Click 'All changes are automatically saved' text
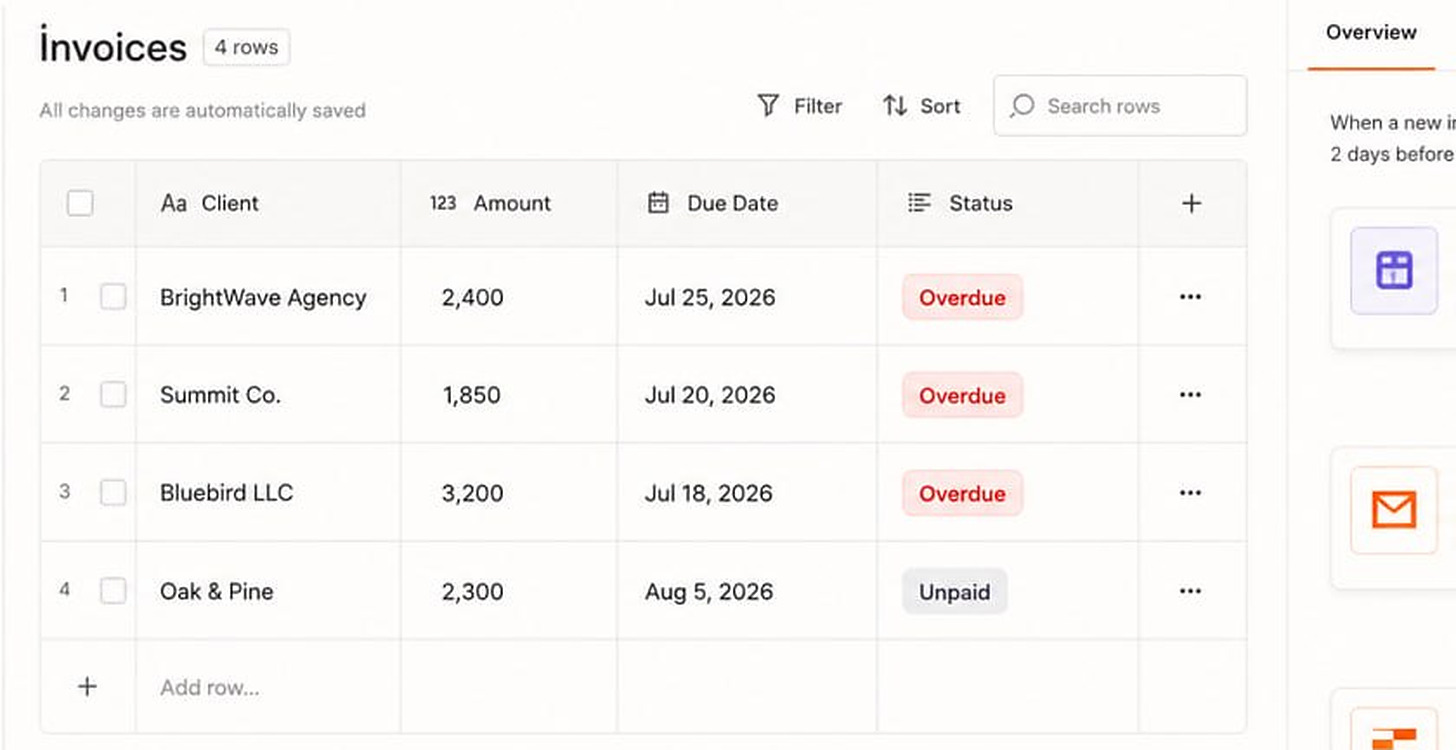 click(x=202, y=110)
